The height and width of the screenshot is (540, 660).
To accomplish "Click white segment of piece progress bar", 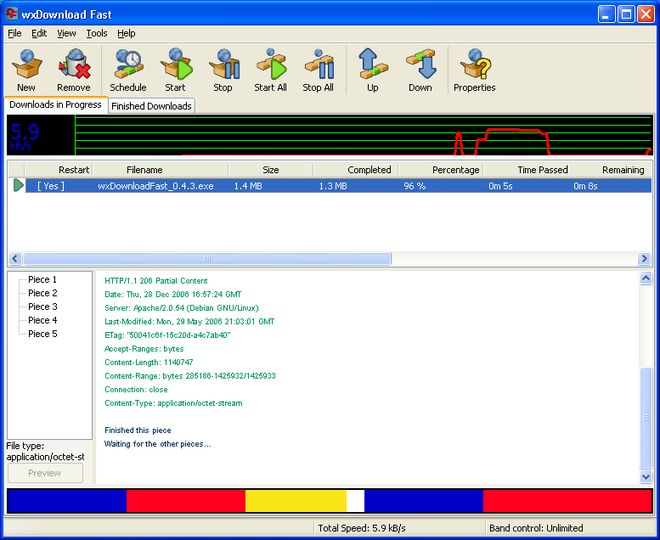I will click(x=355, y=500).
